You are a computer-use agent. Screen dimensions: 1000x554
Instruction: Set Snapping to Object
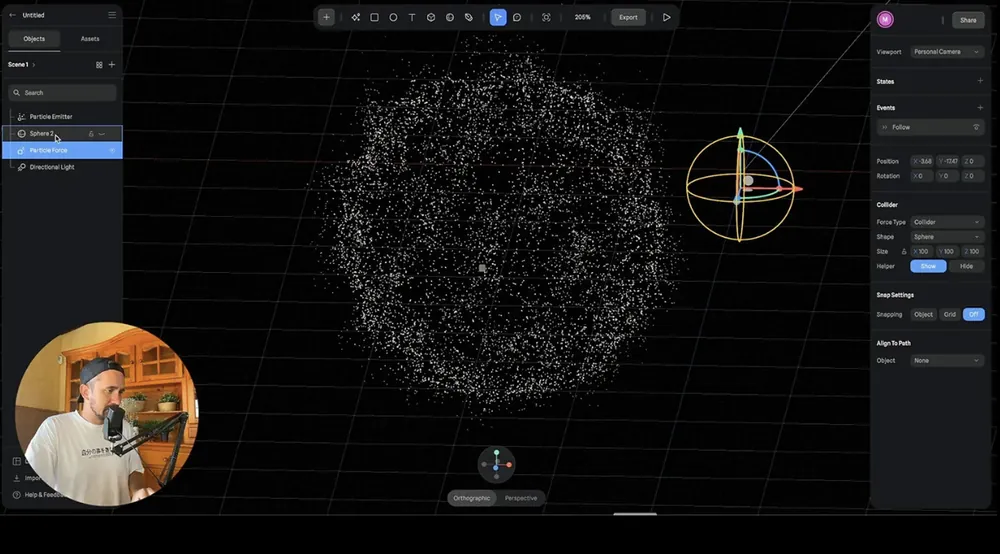923,314
